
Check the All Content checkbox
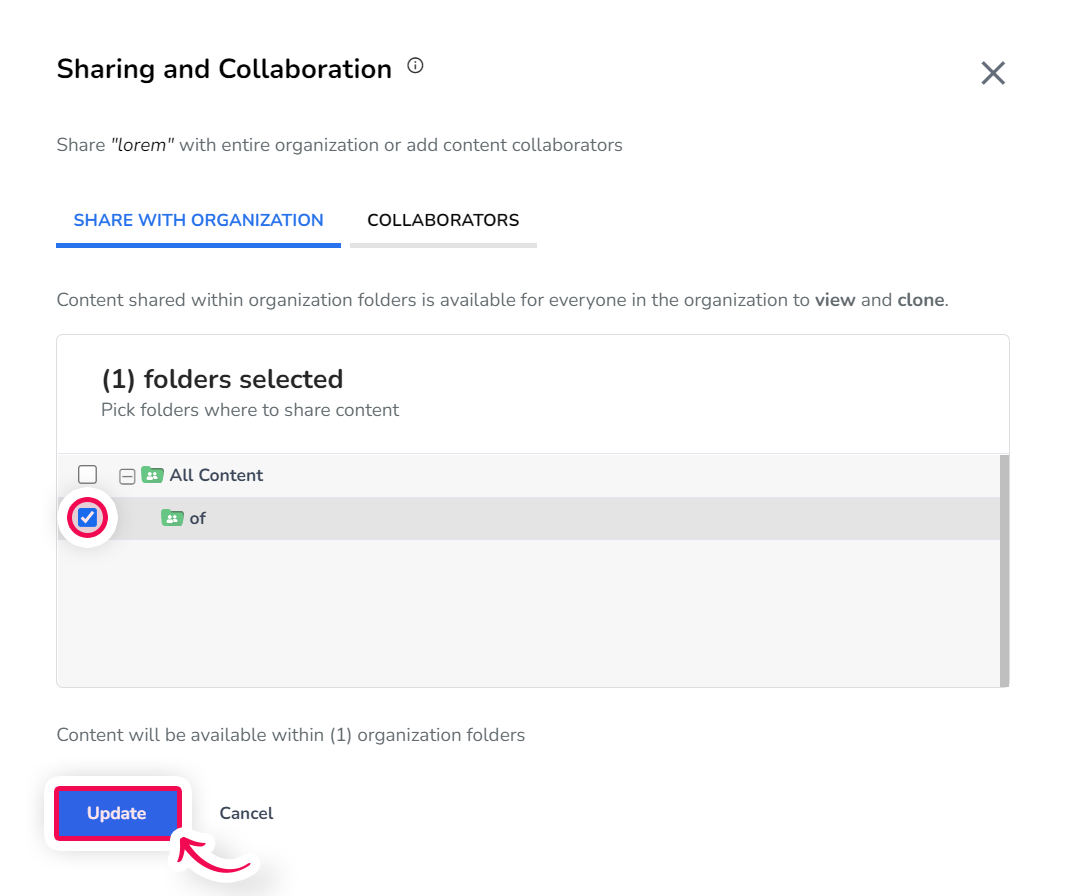tap(88, 474)
